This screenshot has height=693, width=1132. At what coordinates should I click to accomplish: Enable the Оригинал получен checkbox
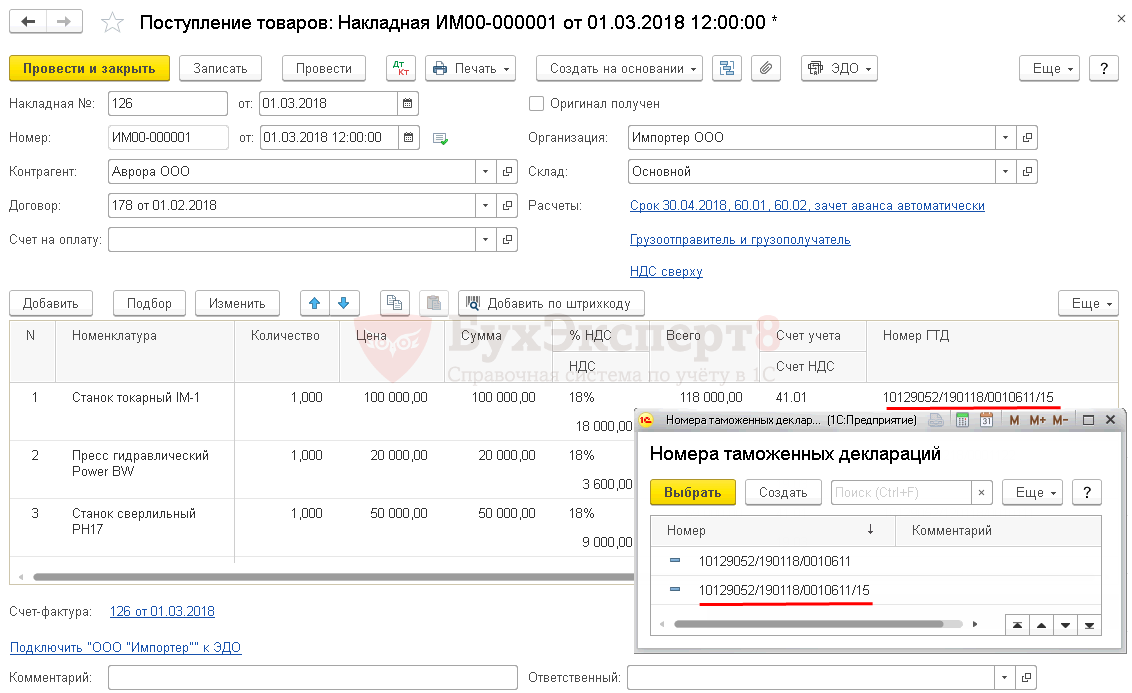click(537, 104)
